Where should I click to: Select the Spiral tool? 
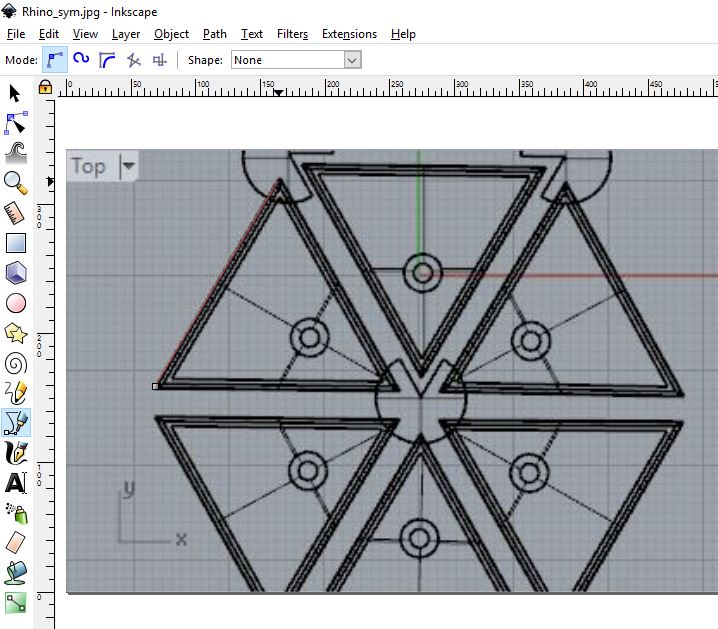[x=16, y=363]
